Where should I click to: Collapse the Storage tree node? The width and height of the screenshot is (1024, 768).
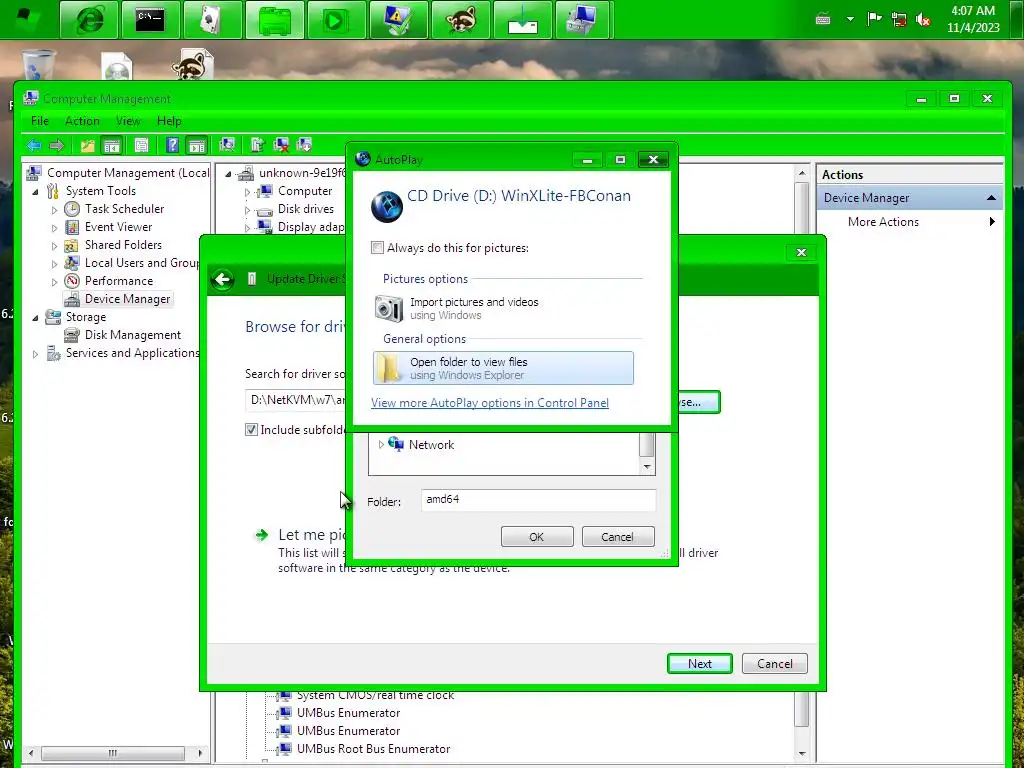coord(35,317)
